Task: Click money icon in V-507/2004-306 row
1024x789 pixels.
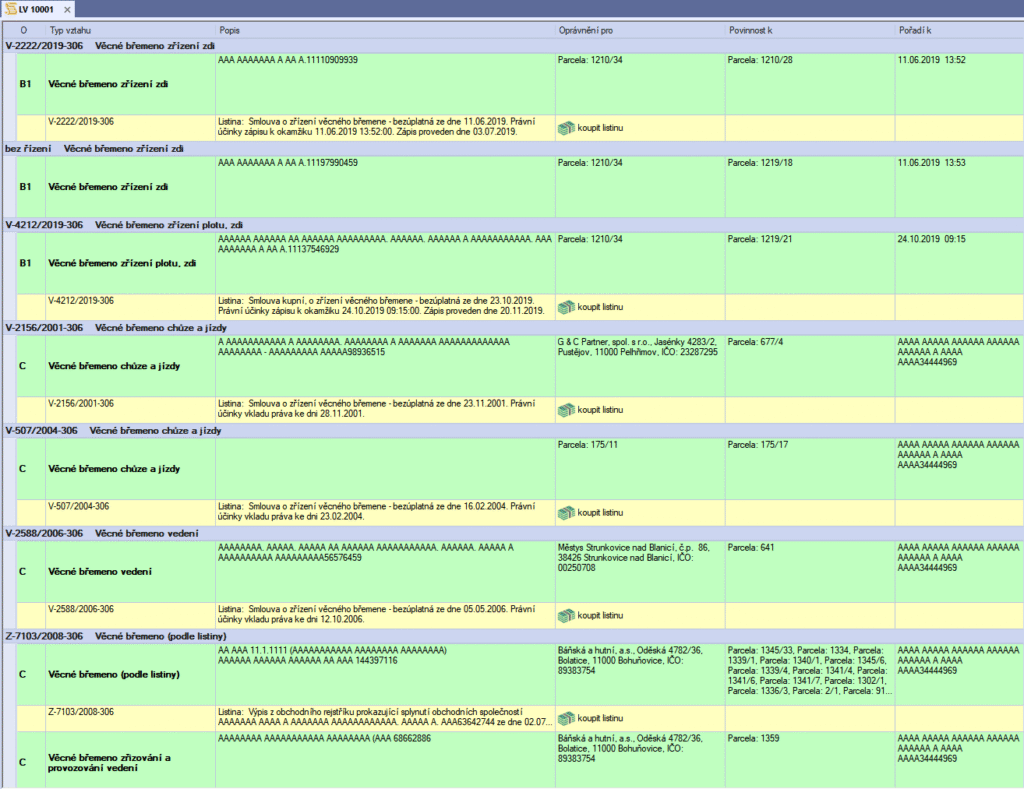Action: click(x=566, y=513)
